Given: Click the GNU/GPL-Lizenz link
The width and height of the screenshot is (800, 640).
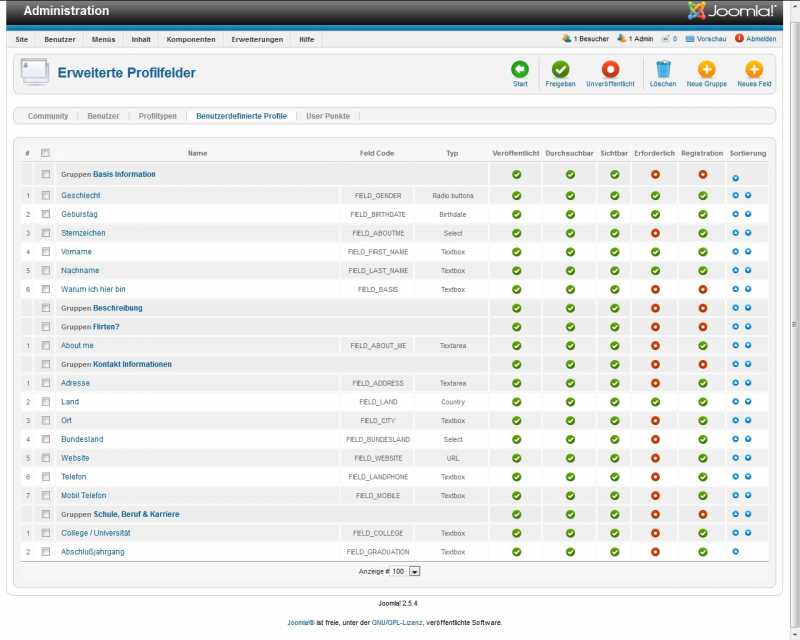Looking at the screenshot, I should point(398,622).
